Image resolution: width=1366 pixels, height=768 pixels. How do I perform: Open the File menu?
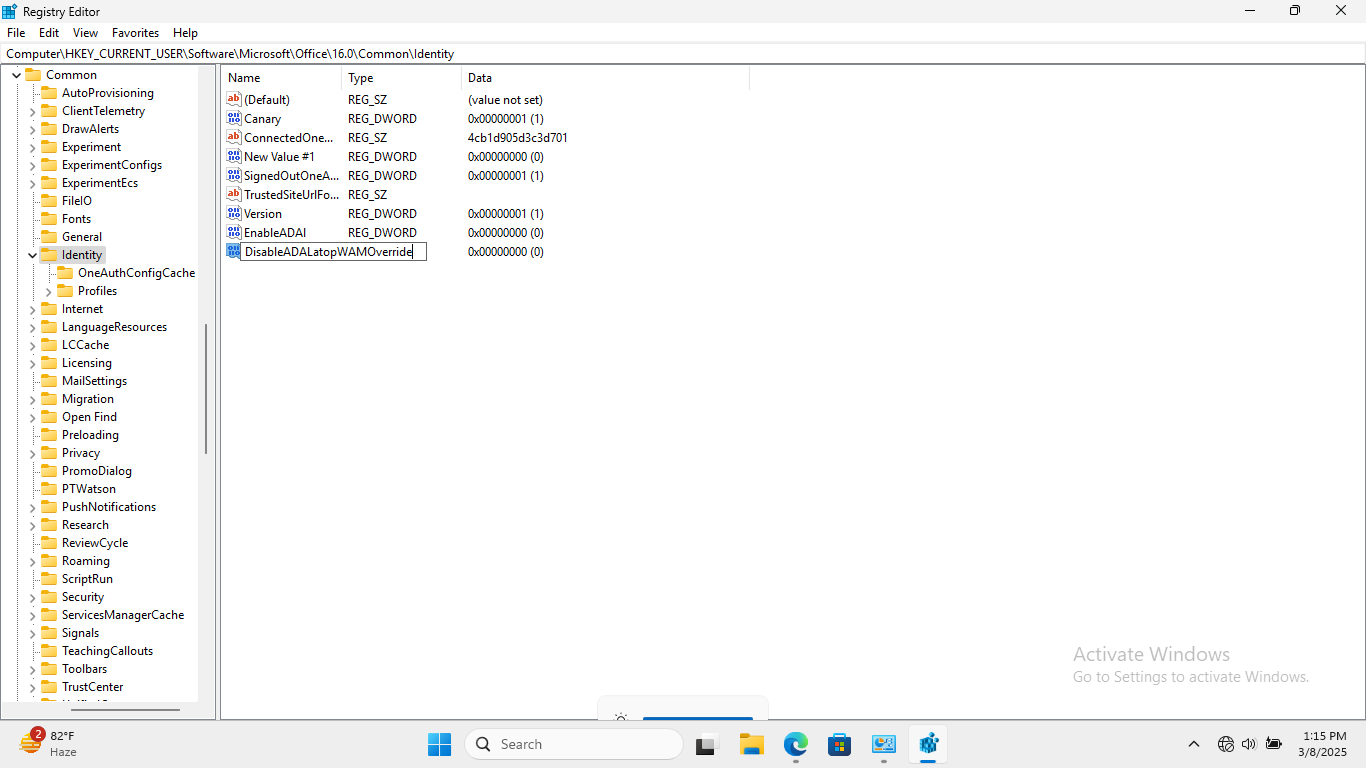coord(16,33)
